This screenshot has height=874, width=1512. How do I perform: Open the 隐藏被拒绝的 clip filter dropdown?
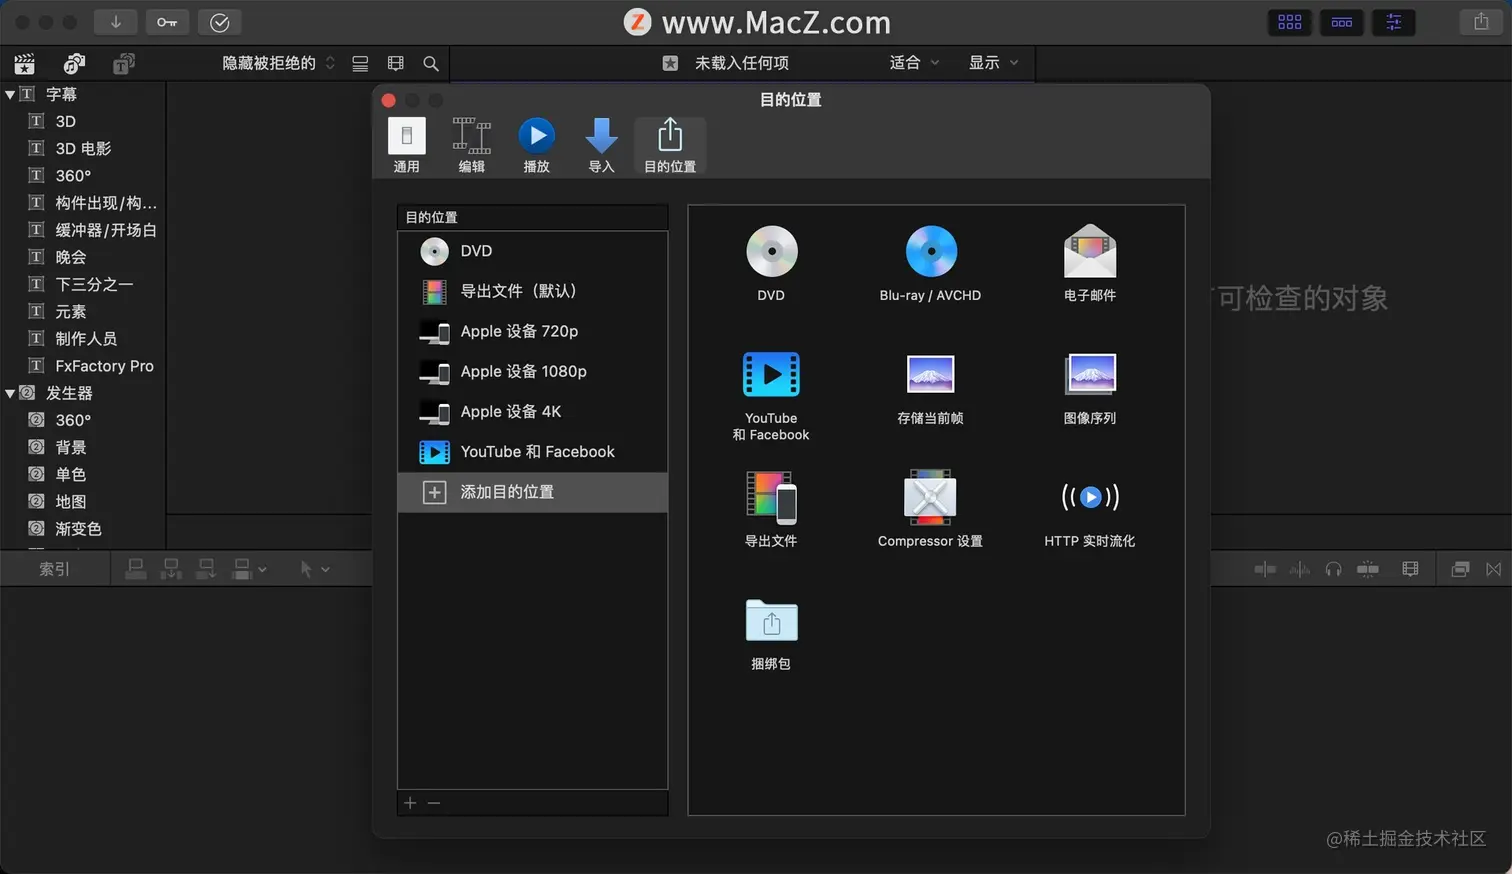(x=278, y=63)
